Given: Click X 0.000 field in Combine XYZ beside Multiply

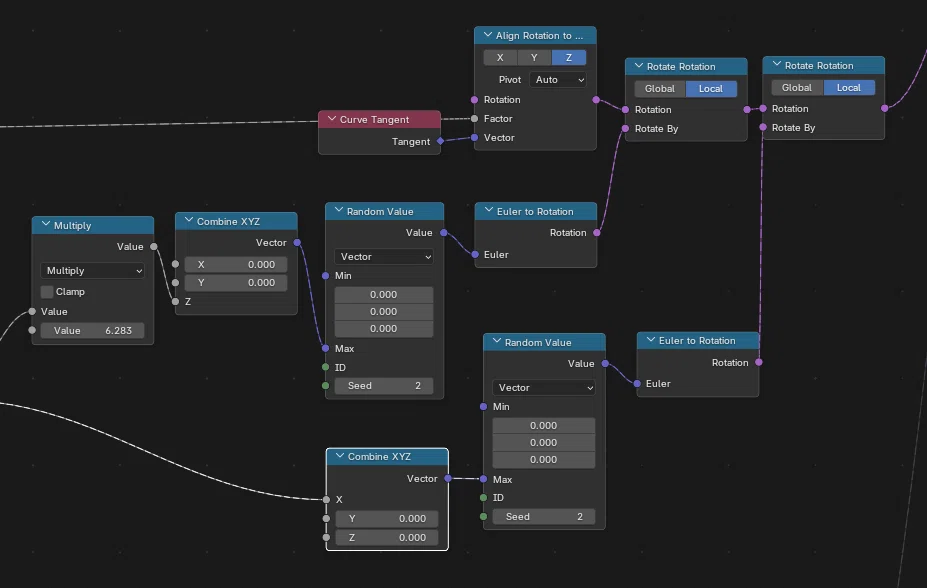Looking at the screenshot, I should (236, 265).
